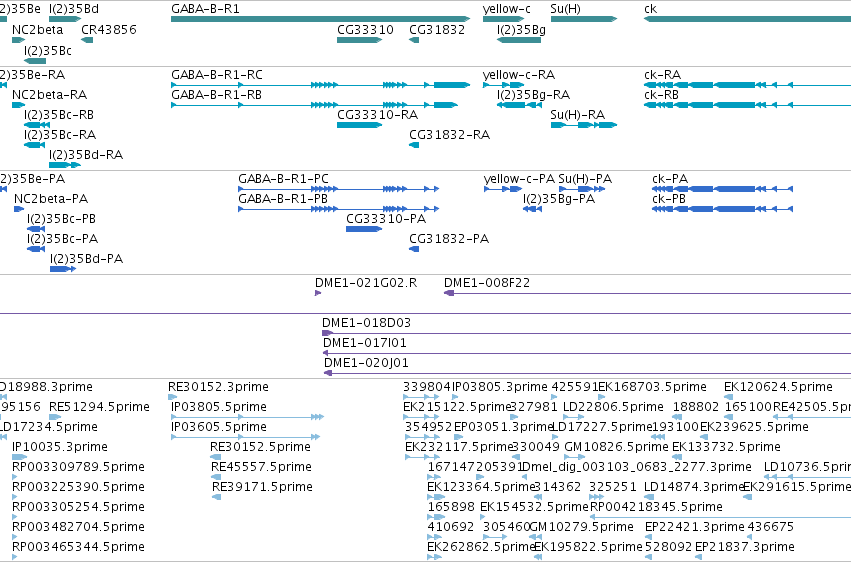Click EST IP03605.5prime label

click(x=219, y=427)
